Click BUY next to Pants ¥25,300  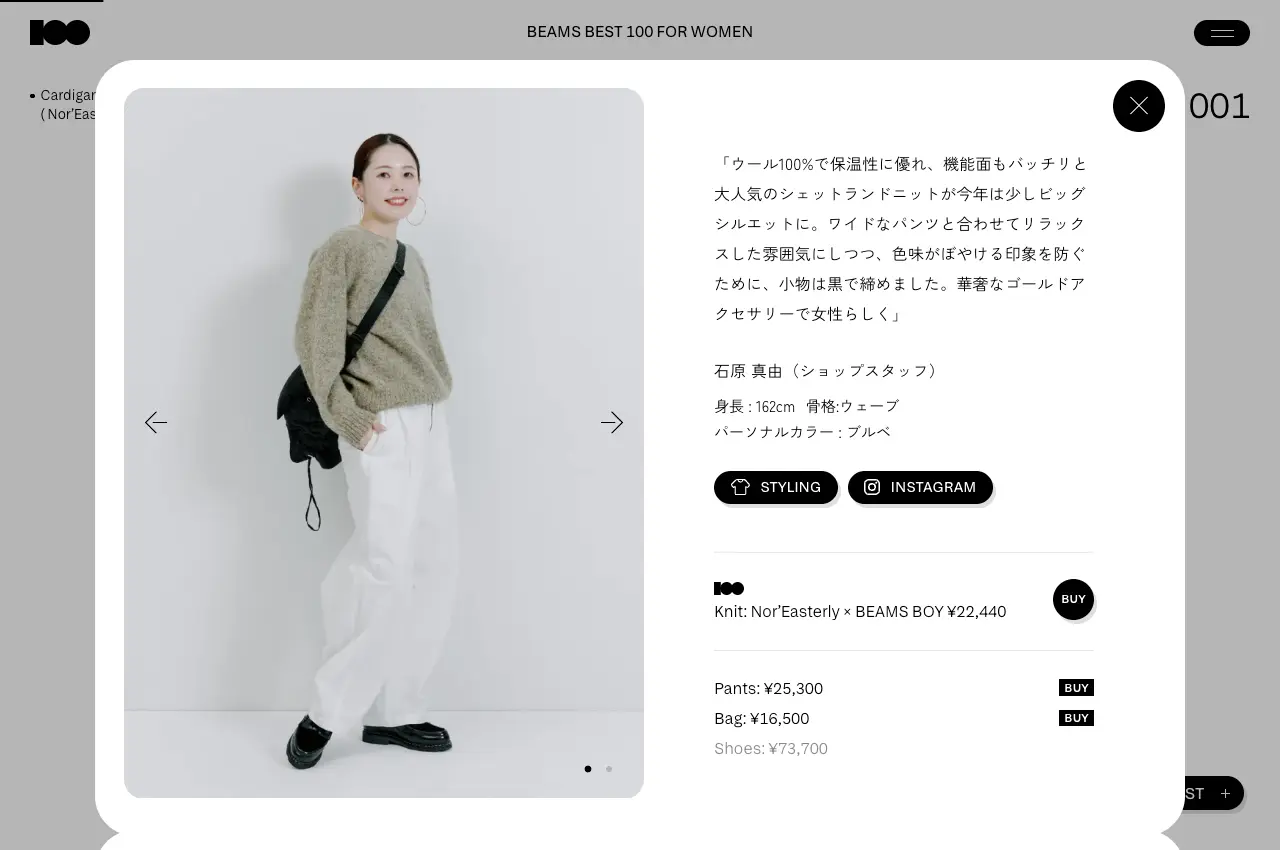[1076, 688]
